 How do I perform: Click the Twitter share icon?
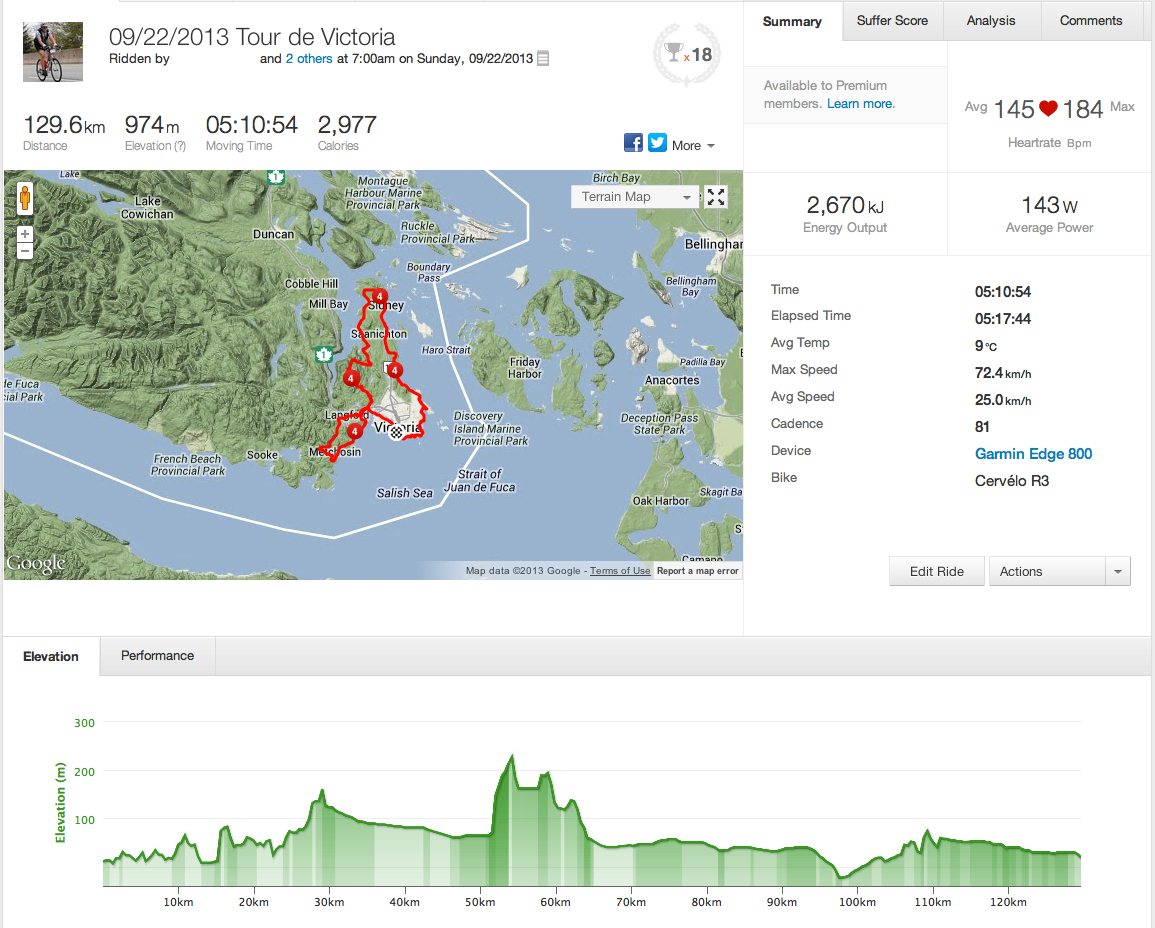[657, 143]
